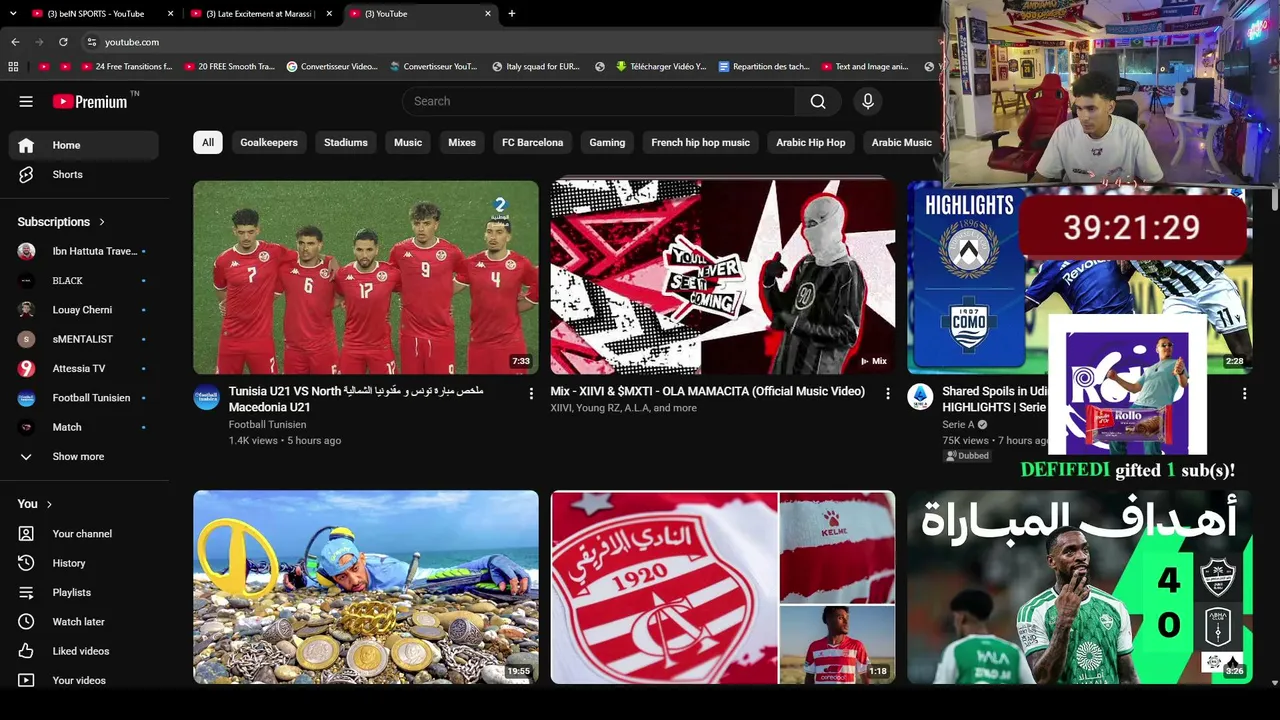Open Football Tunisien avatar beside Tunisia U21 video
Screen dimensions: 1280x720
point(207,397)
